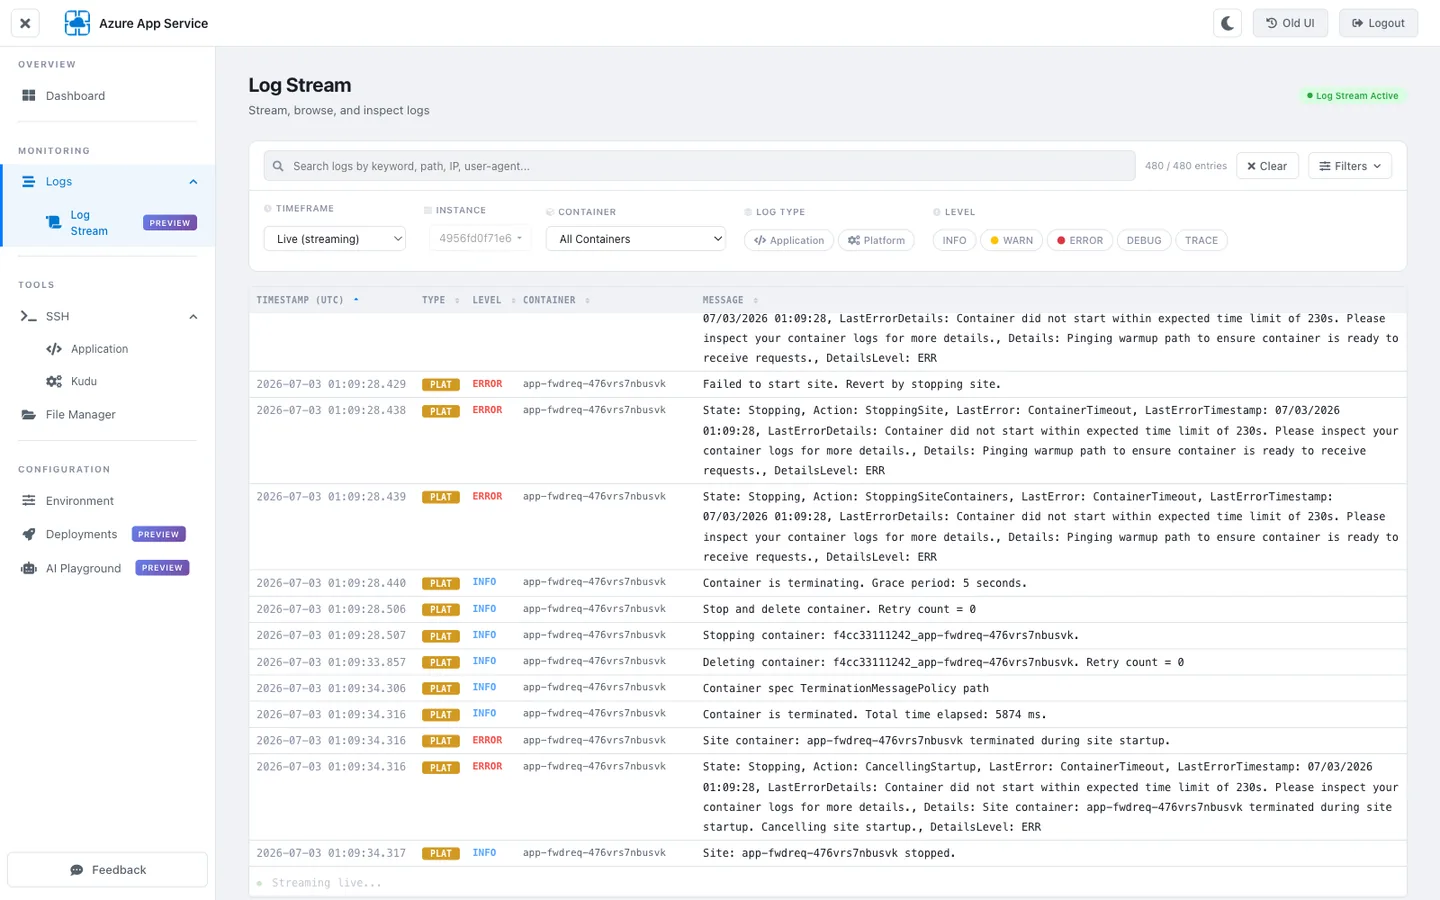
Task: Toggle the Platform log type filter
Action: click(876, 240)
